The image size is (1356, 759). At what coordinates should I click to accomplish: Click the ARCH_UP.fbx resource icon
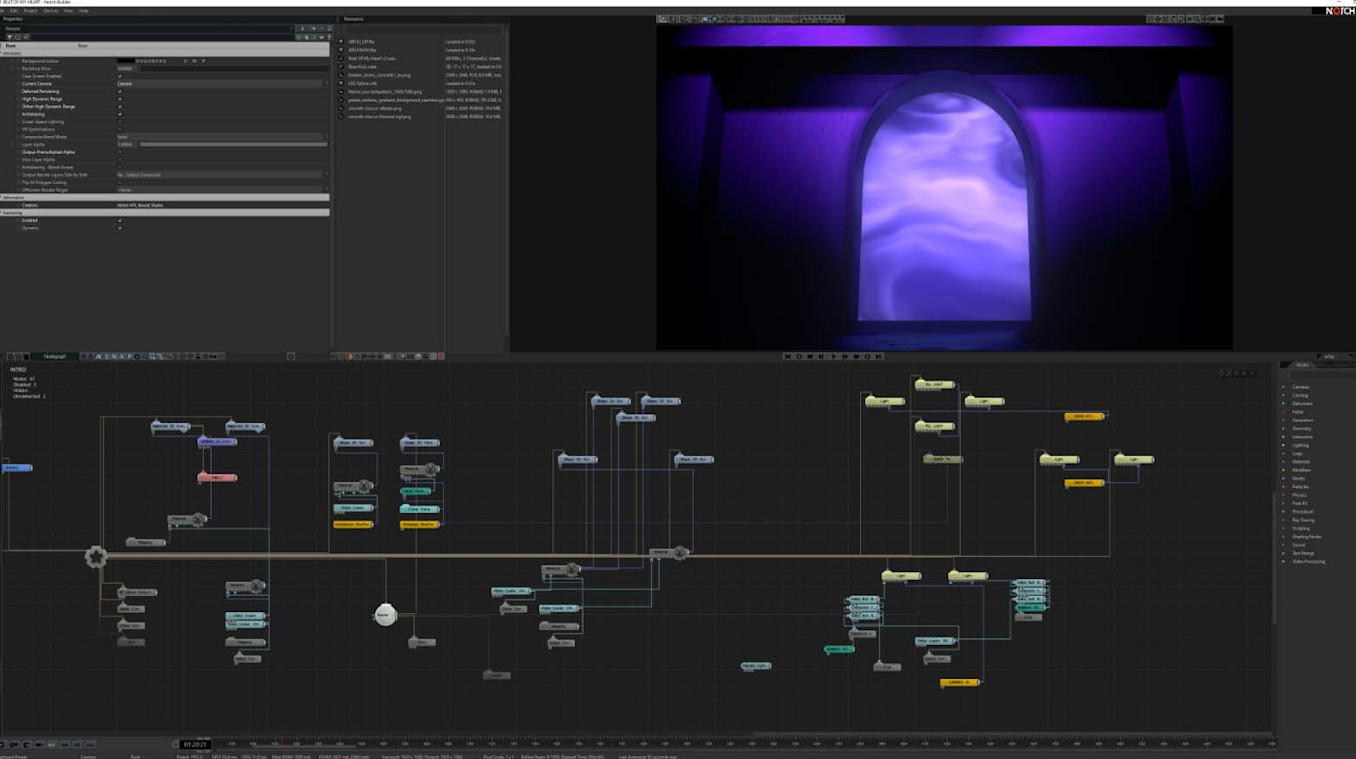pos(341,42)
